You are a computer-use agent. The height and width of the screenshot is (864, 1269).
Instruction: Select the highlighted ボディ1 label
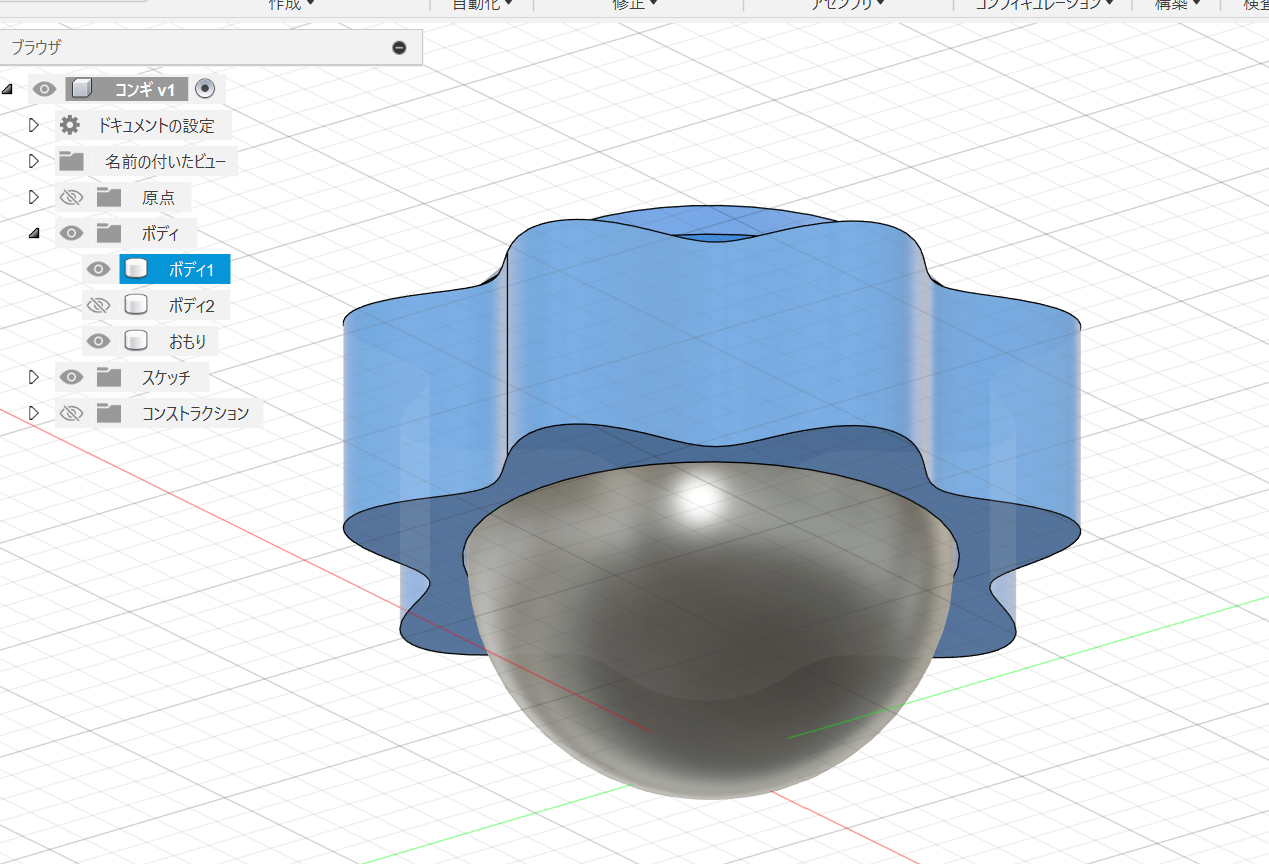pos(191,270)
